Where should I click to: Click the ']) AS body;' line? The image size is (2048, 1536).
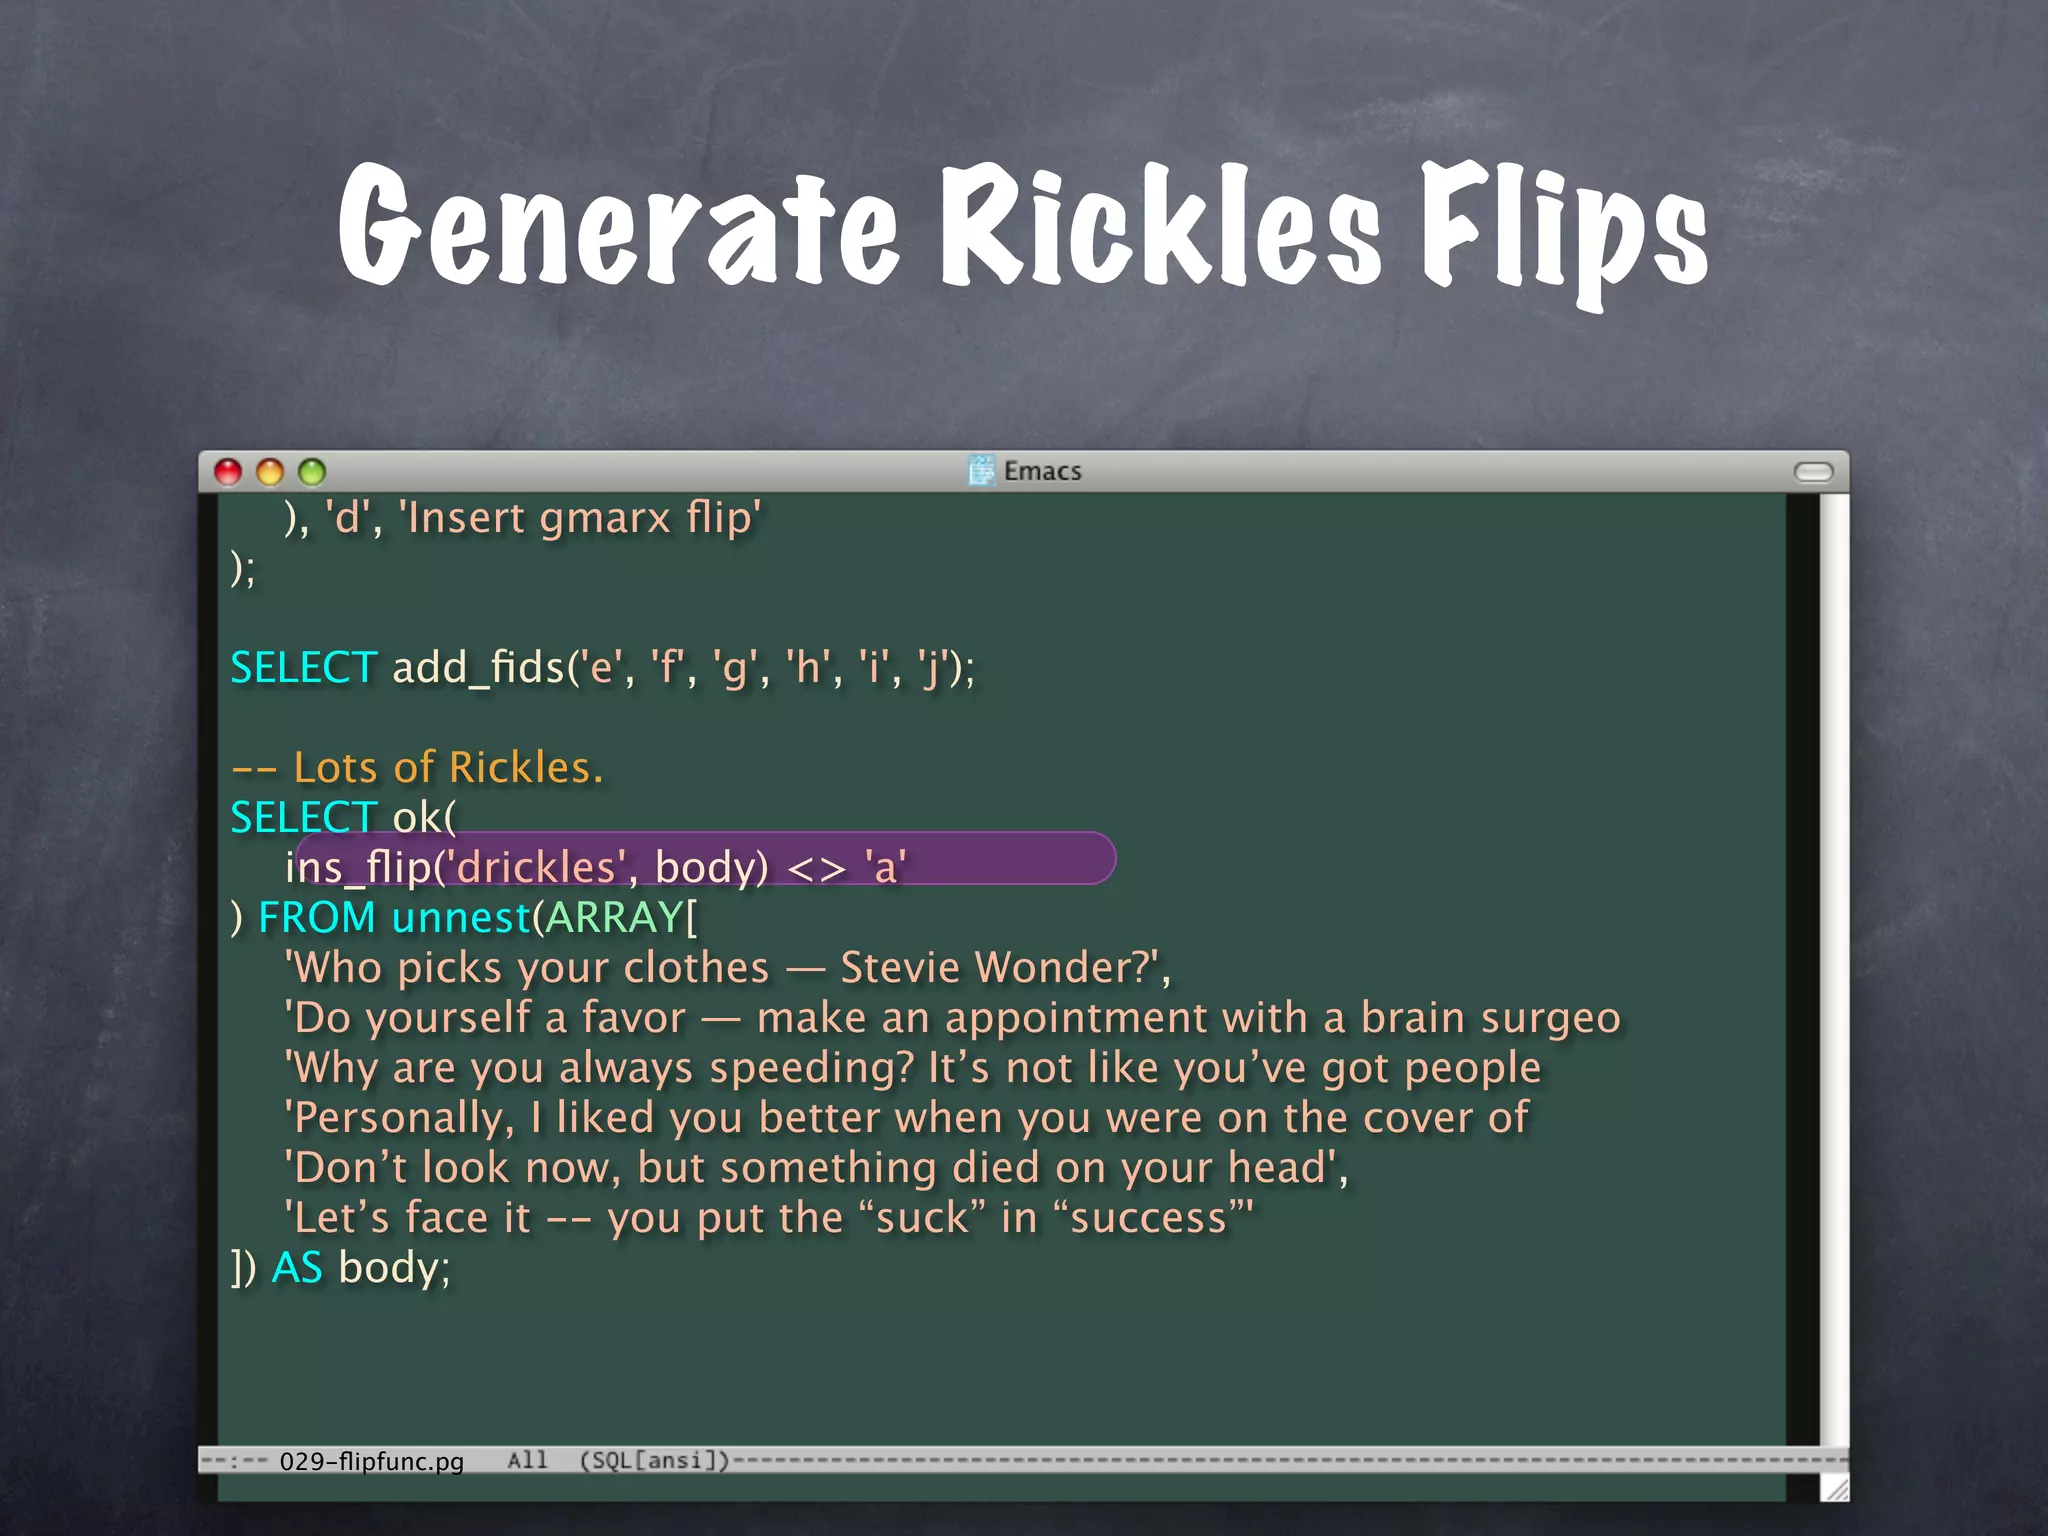[341, 1267]
